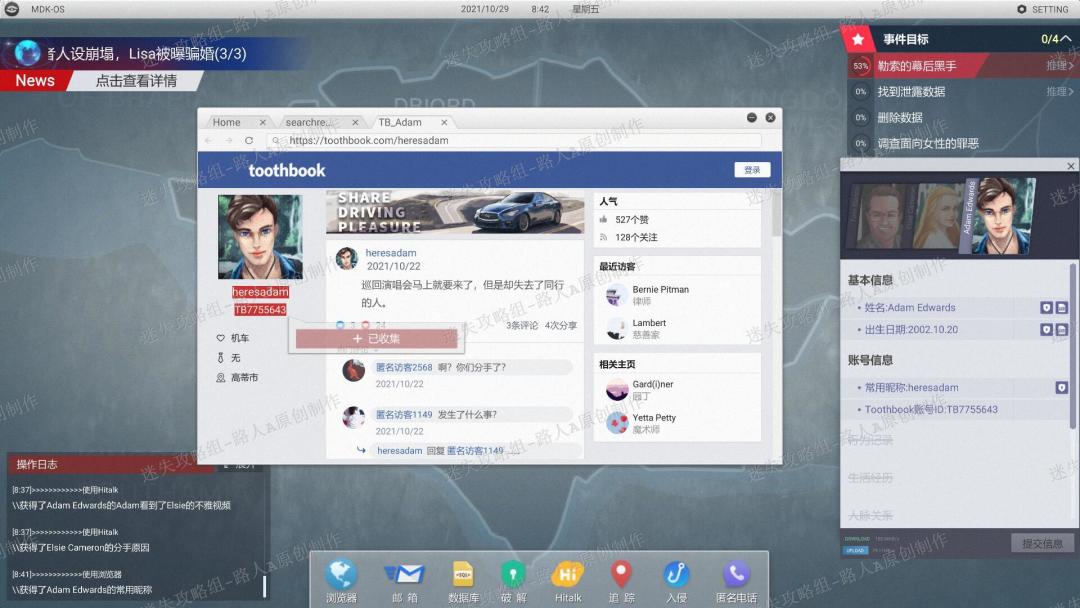1080x608 pixels.
Task: Open Bernie Pitman's visitor profile
Action: pyautogui.click(x=660, y=290)
